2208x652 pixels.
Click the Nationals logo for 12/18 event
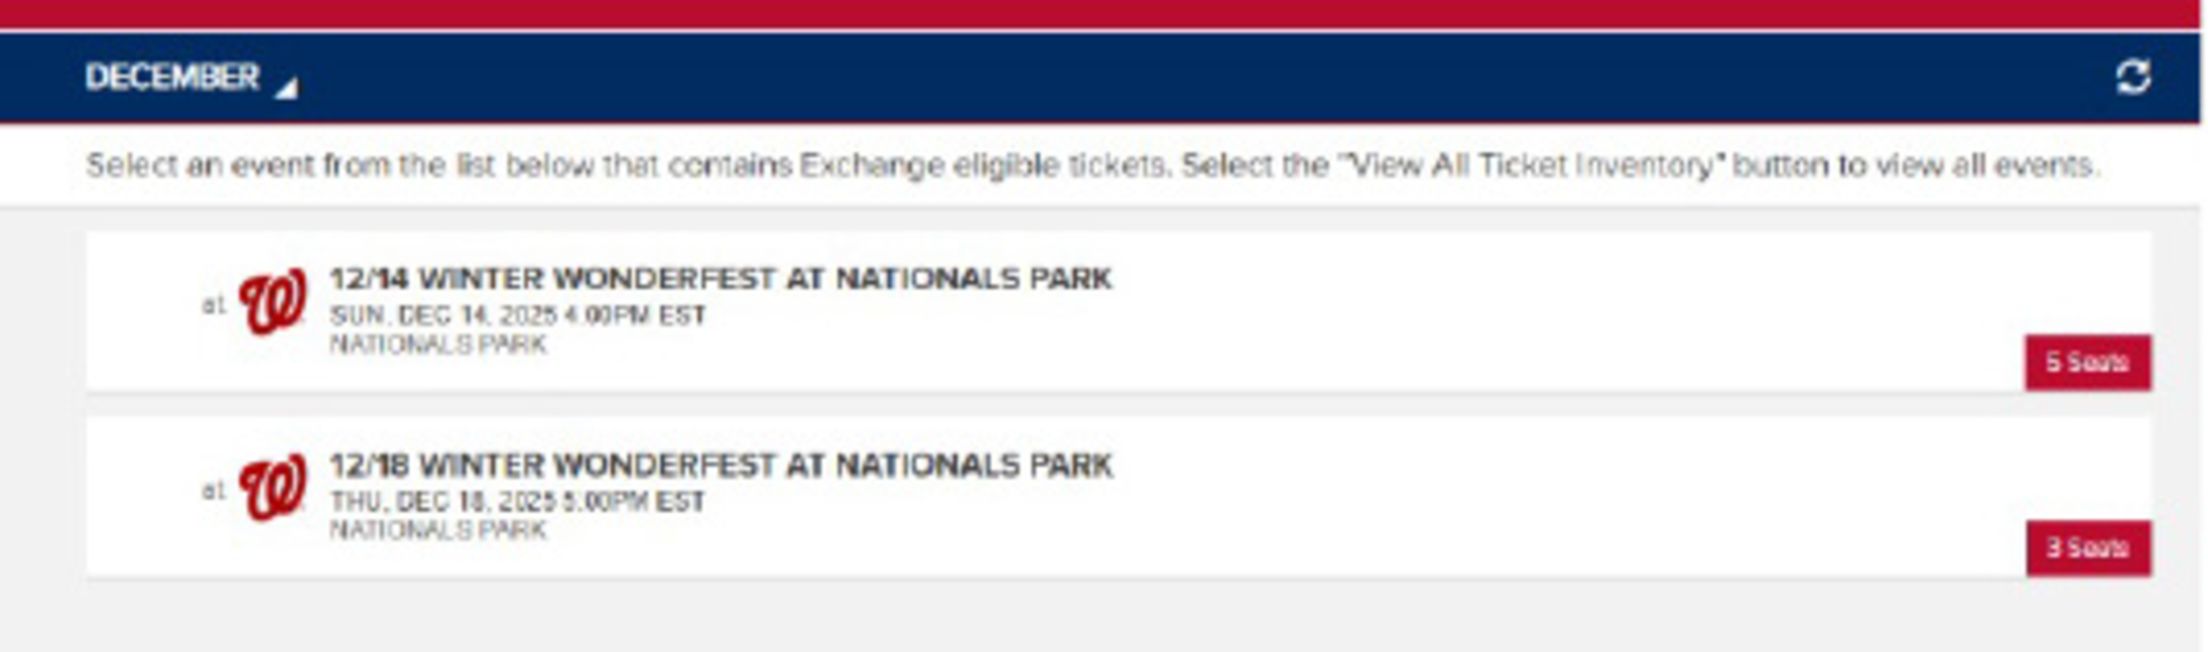coord(272,487)
